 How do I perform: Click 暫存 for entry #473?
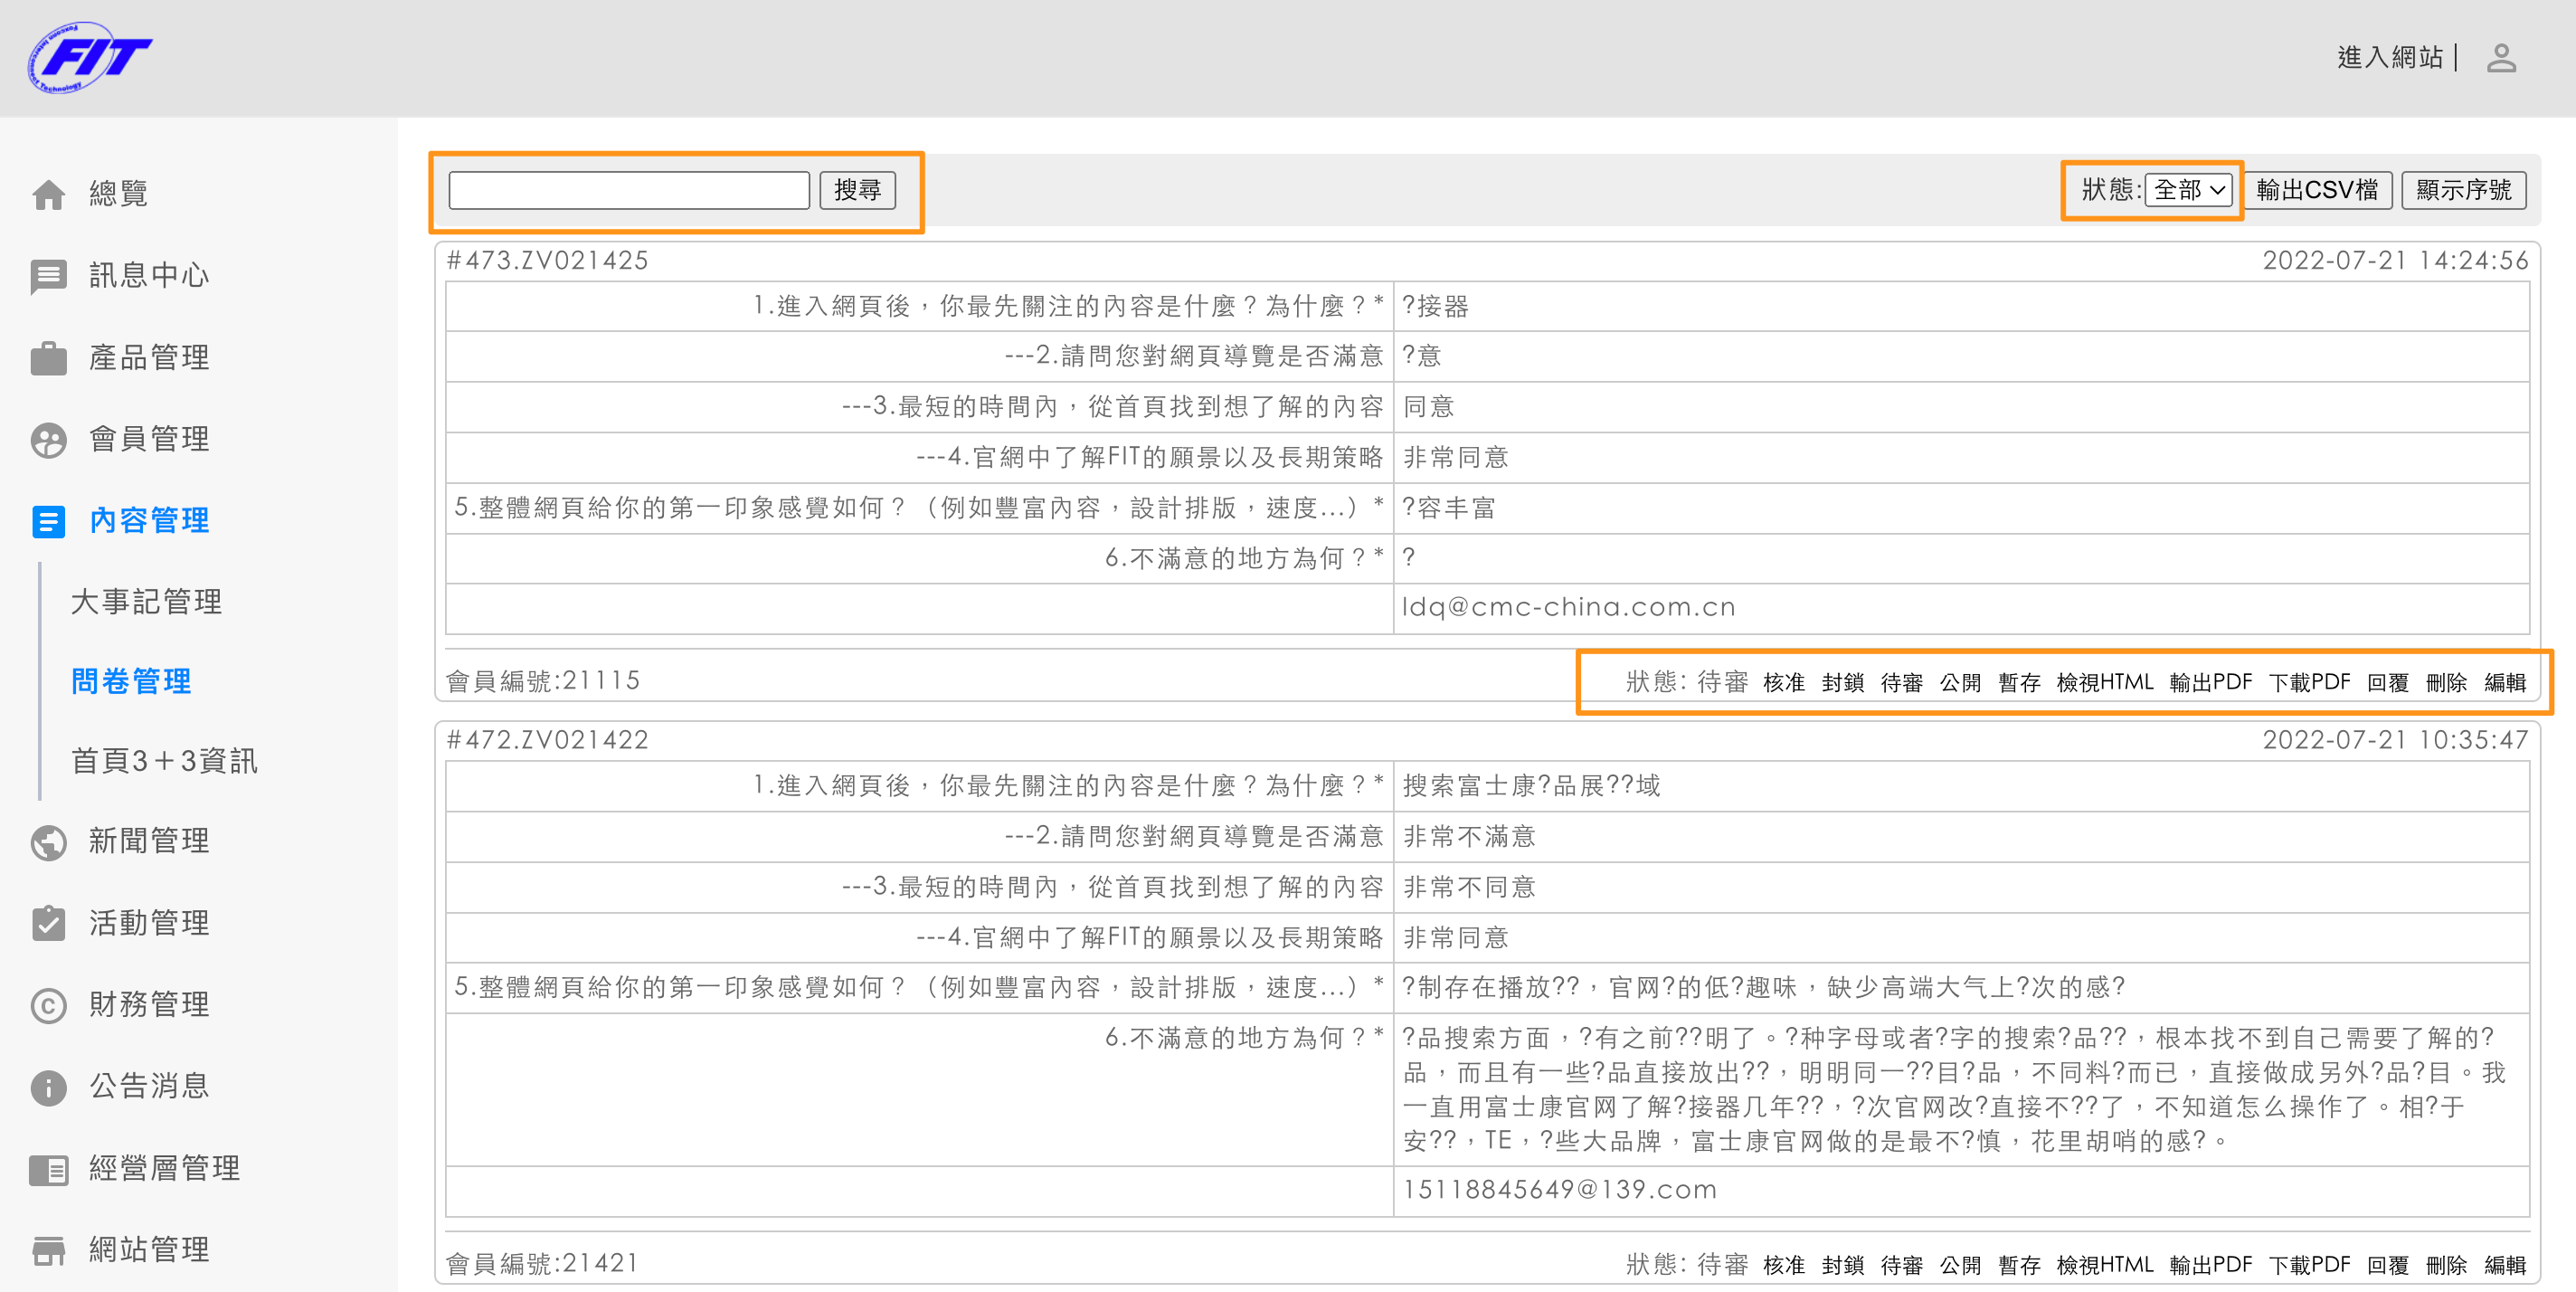point(2019,683)
